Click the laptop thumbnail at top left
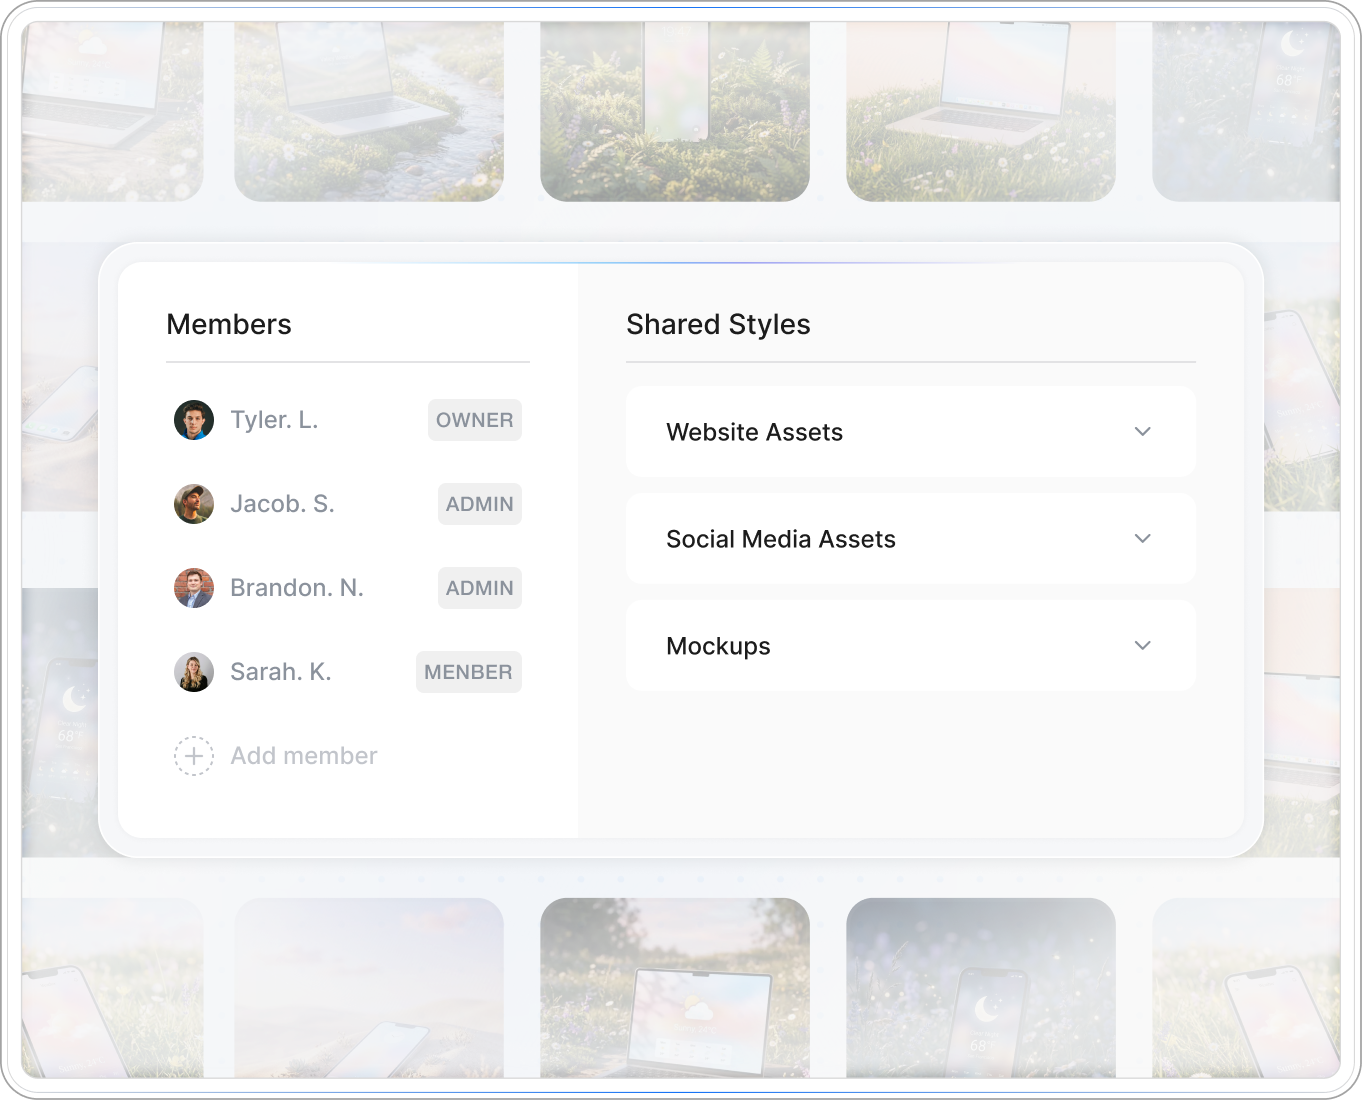This screenshot has height=1100, width=1362. [x=112, y=110]
